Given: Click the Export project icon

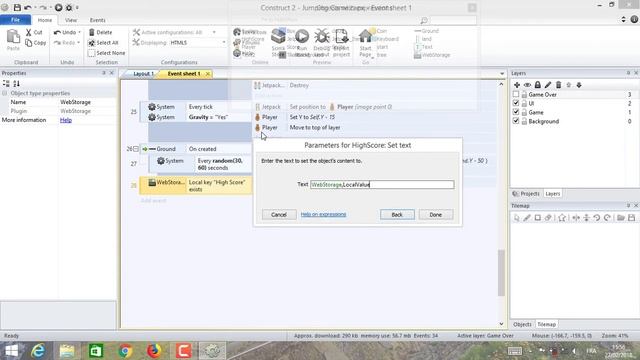Looking at the screenshot, I should [x=341, y=37].
